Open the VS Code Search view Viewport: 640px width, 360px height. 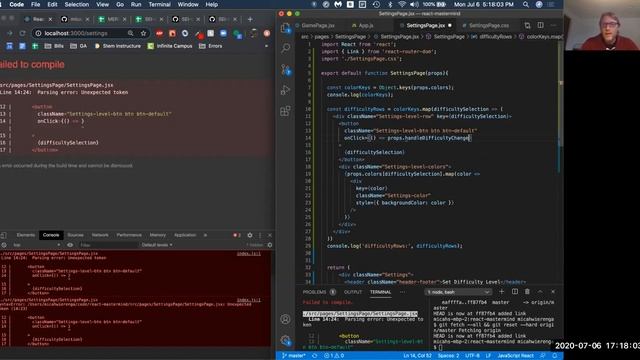285,49
